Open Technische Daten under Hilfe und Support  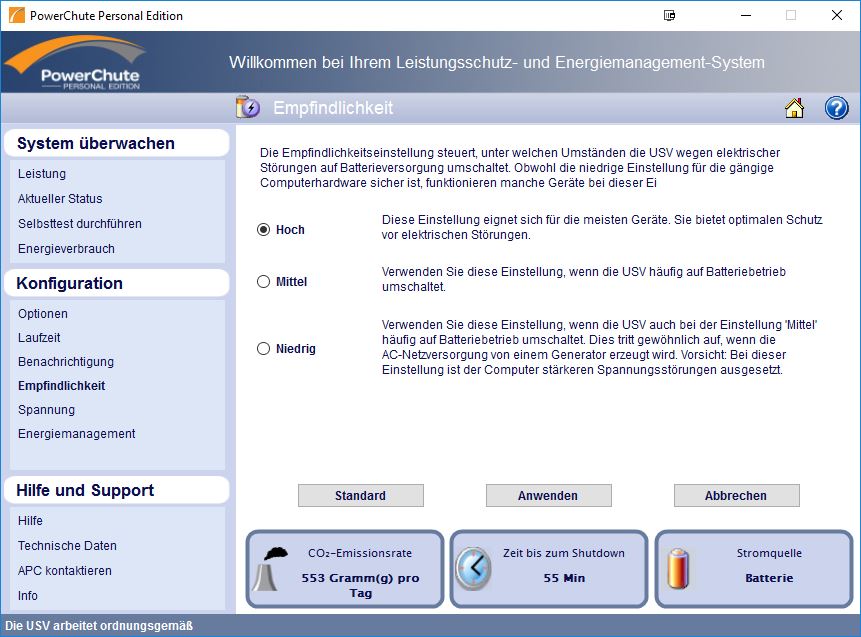tap(67, 546)
